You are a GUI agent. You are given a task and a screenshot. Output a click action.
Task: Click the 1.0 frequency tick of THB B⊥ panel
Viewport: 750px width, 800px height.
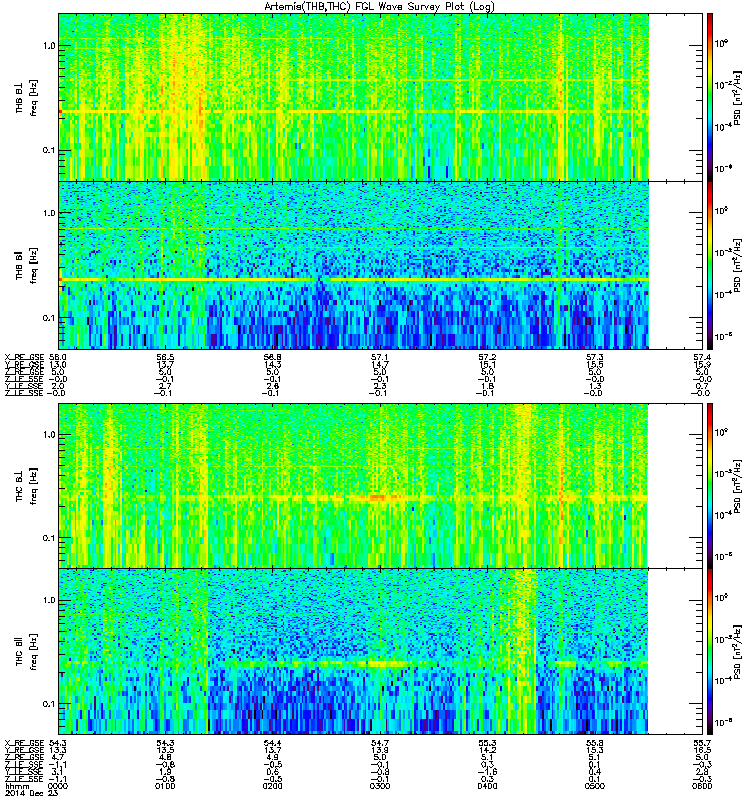(x=49, y=45)
